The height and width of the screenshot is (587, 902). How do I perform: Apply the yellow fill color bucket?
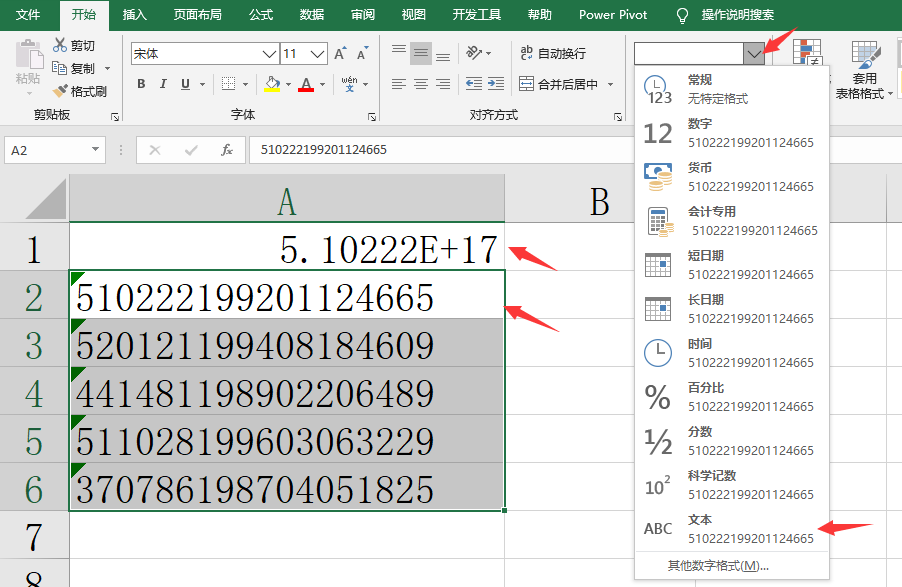(x=272, y=84)
